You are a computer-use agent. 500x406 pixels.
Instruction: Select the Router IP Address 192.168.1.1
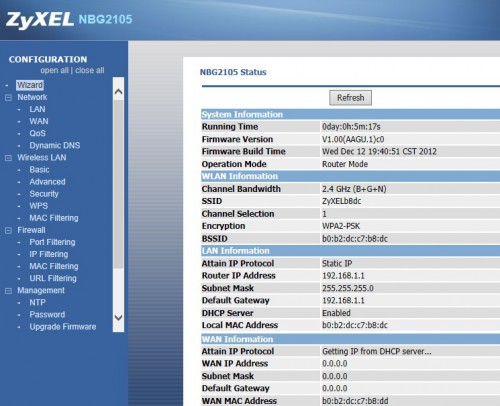(343, 276)
